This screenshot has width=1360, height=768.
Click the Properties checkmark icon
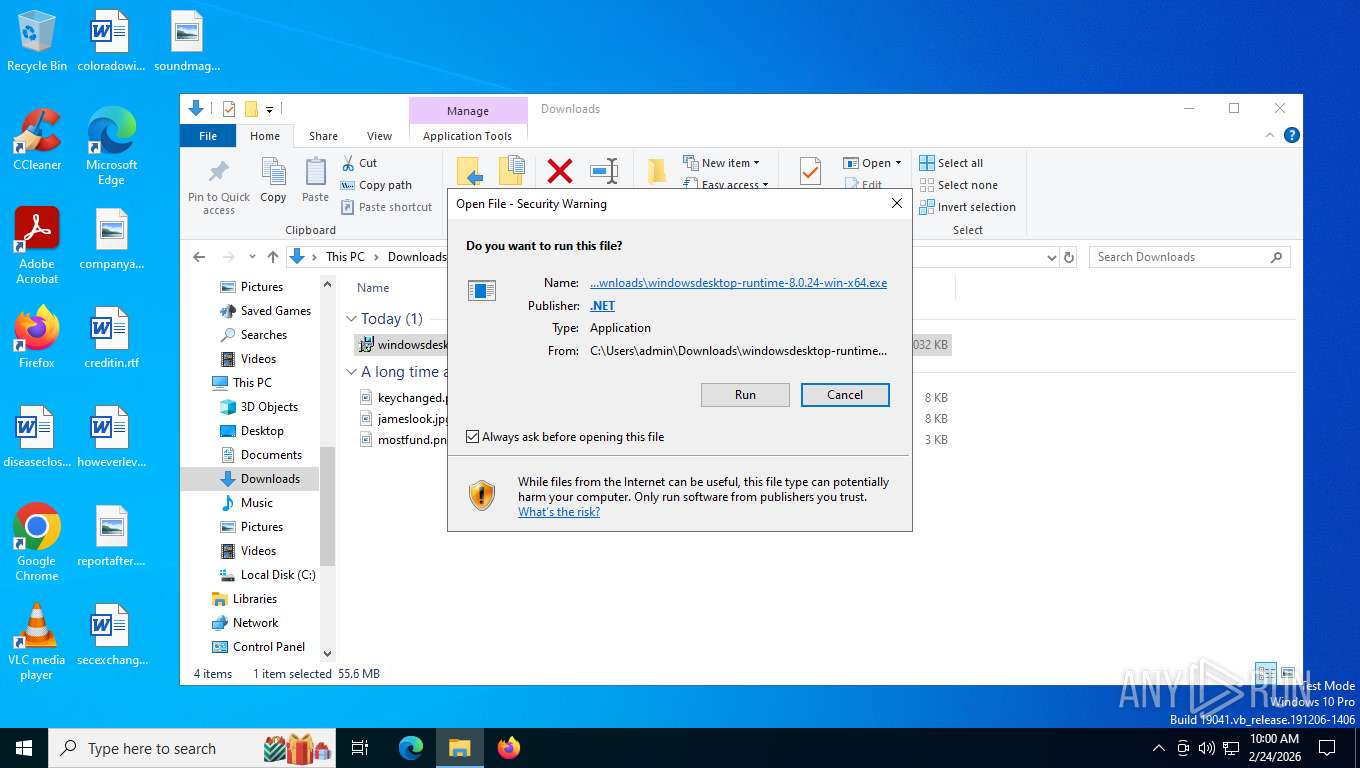[810, 171]
